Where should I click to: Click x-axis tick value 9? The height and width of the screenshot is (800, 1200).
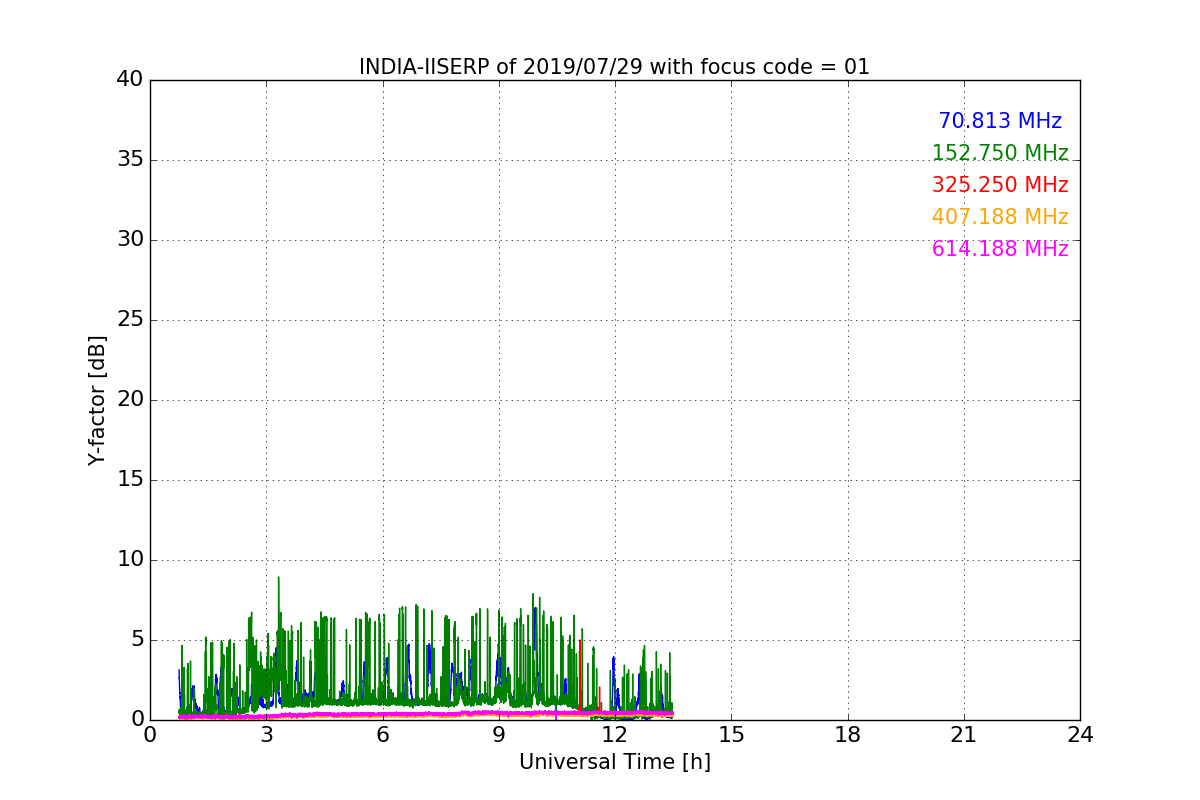[499, 735]
